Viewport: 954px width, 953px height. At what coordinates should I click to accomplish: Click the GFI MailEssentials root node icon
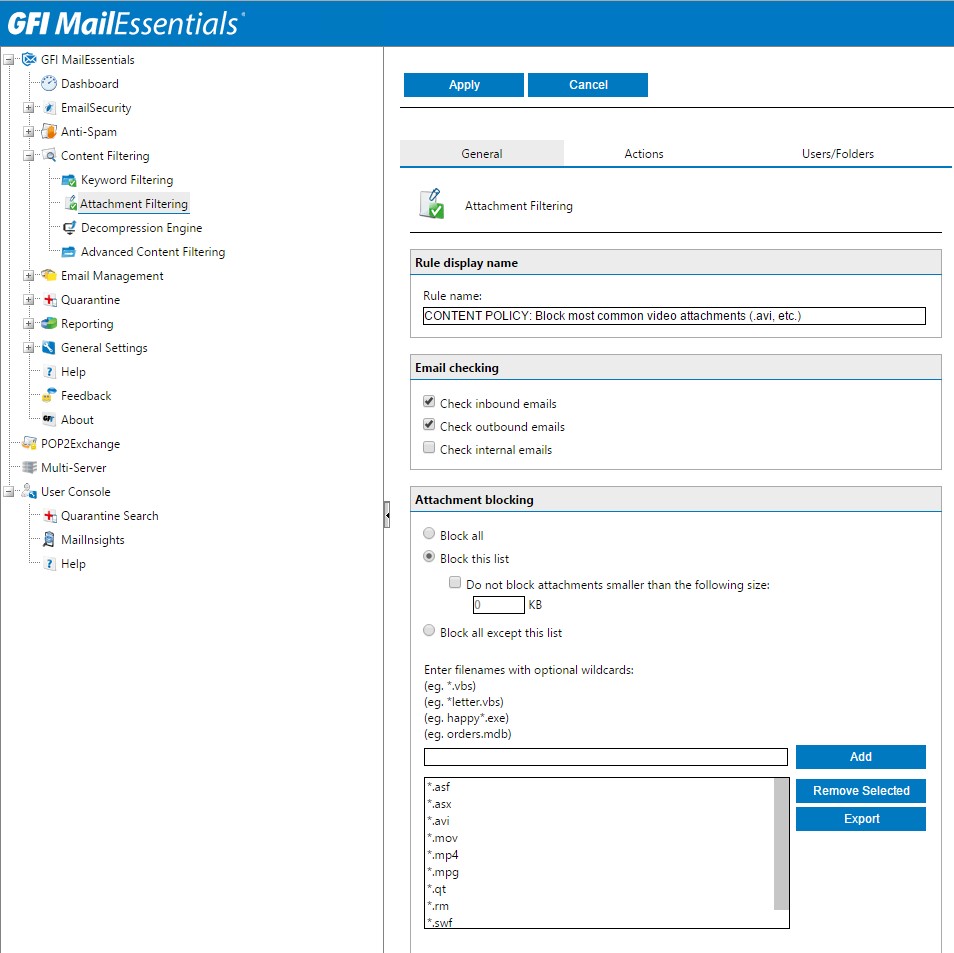29,60
